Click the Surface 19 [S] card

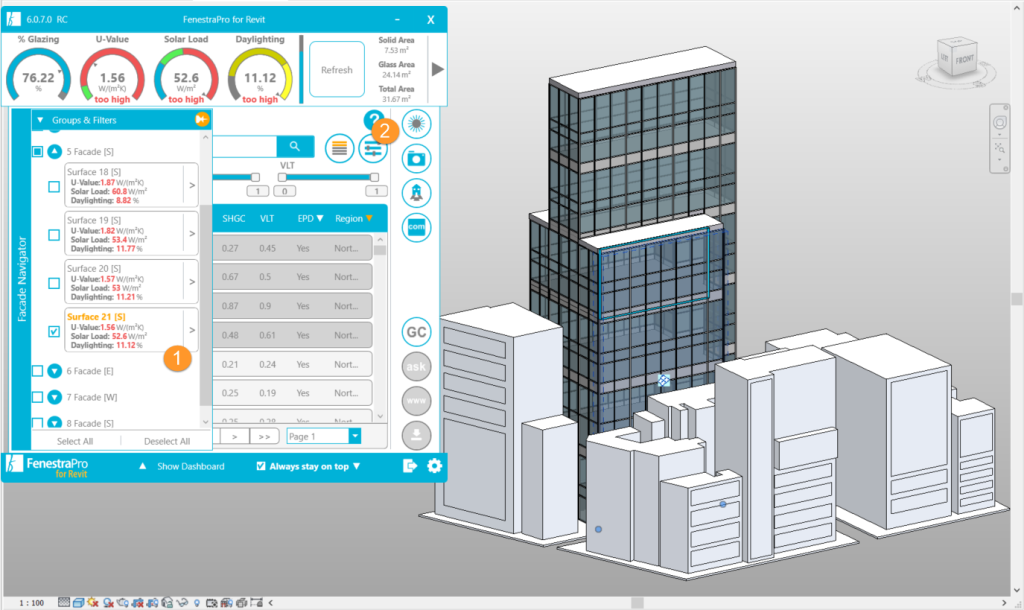(x=131, y=234)
